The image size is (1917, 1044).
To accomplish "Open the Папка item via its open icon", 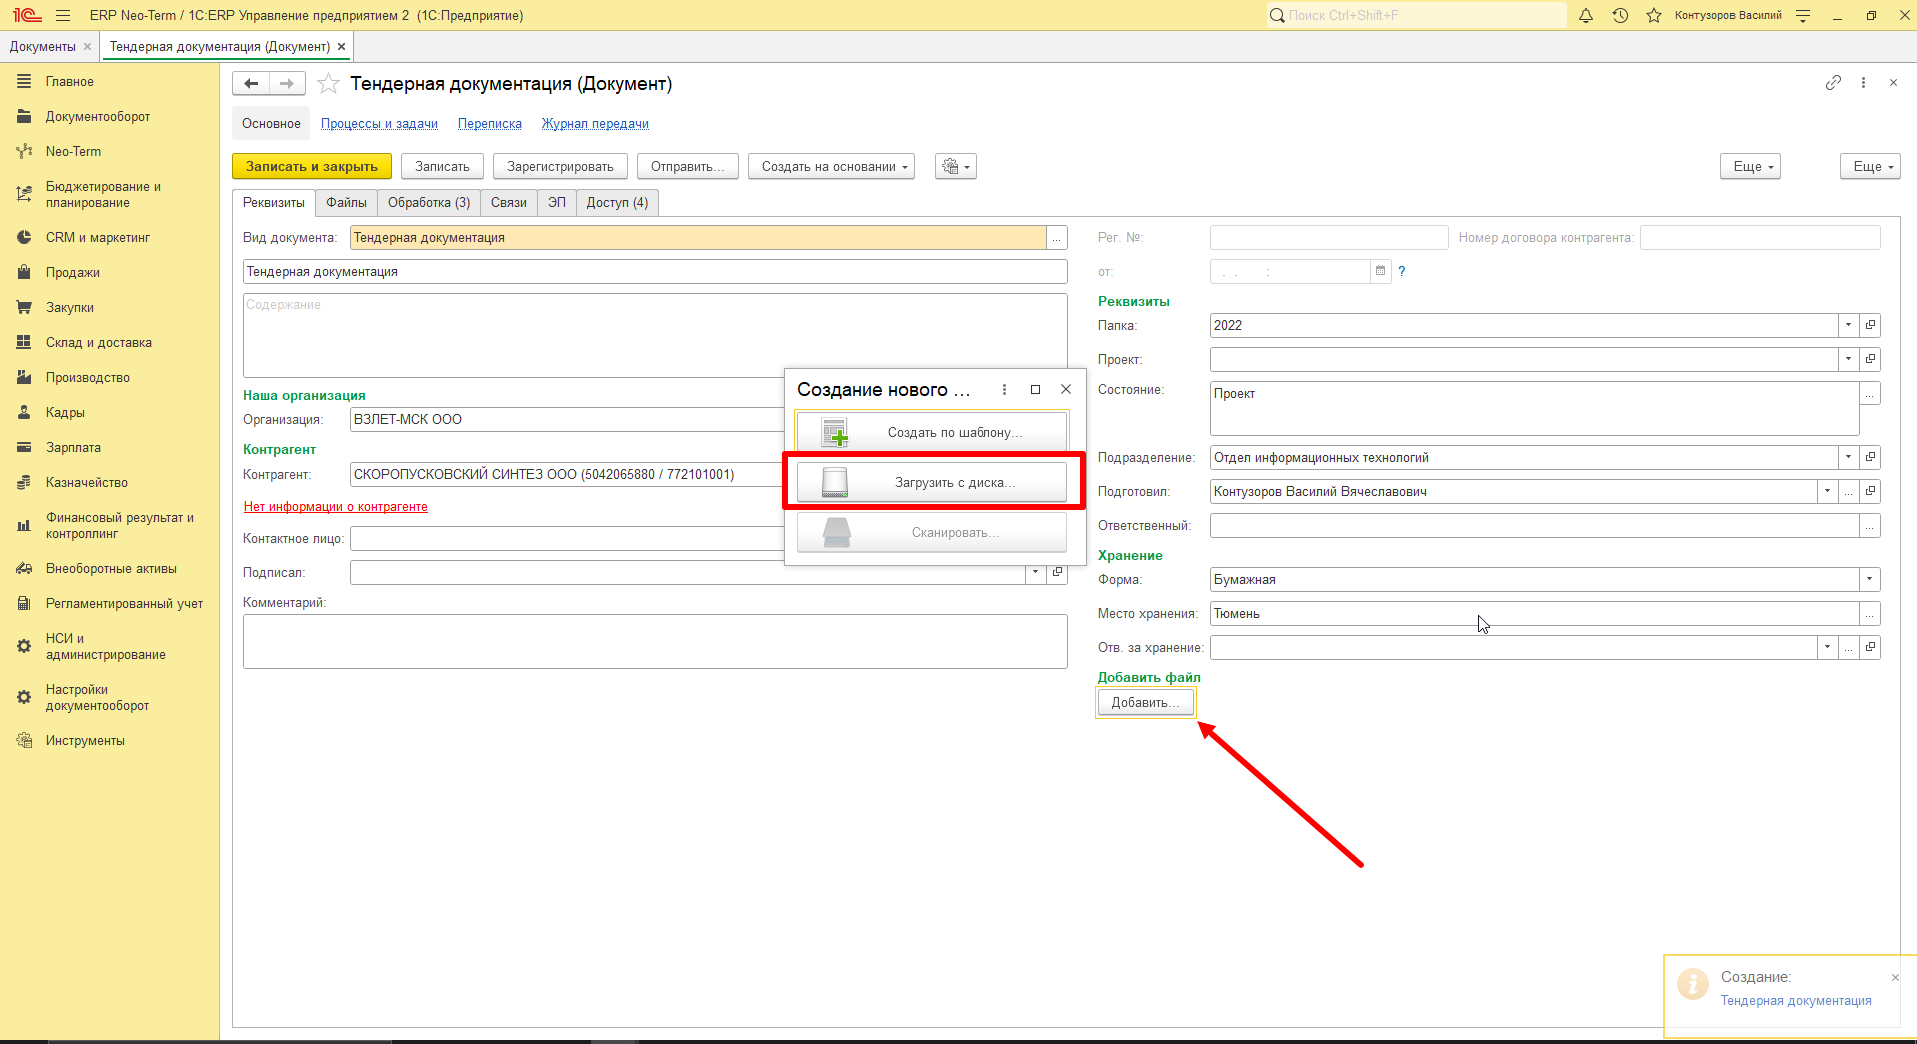I will pos(1870,325).
